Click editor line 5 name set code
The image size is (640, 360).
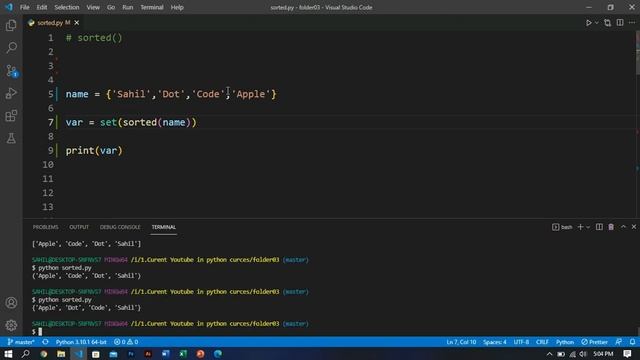point(171,94)
